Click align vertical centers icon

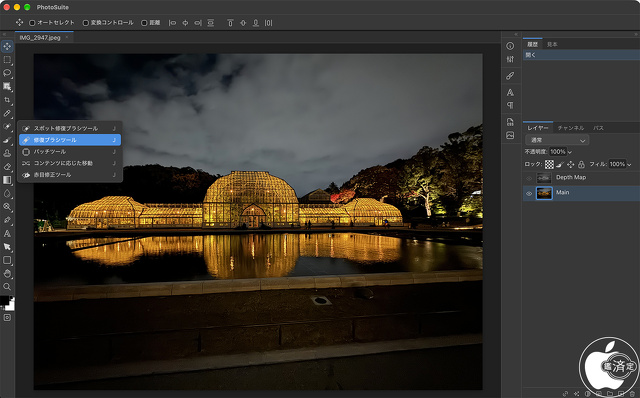pyautogui.click(x=243, y=23)
